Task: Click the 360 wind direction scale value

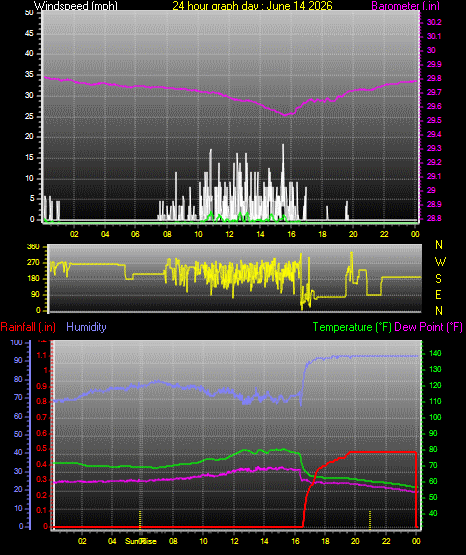Action: (x=33, y=247)
